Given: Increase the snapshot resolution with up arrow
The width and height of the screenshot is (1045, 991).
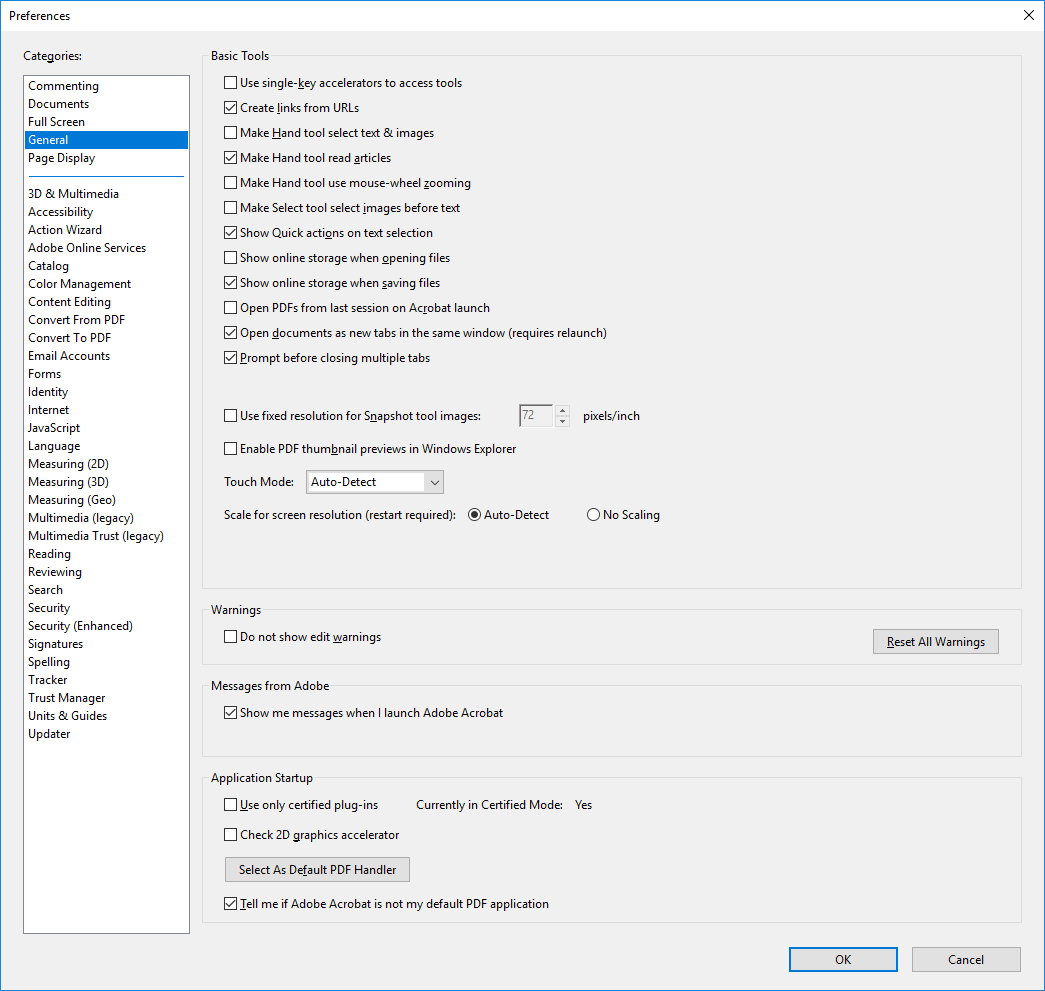Looking at the screenshot, I should click(x=562, y=410).
